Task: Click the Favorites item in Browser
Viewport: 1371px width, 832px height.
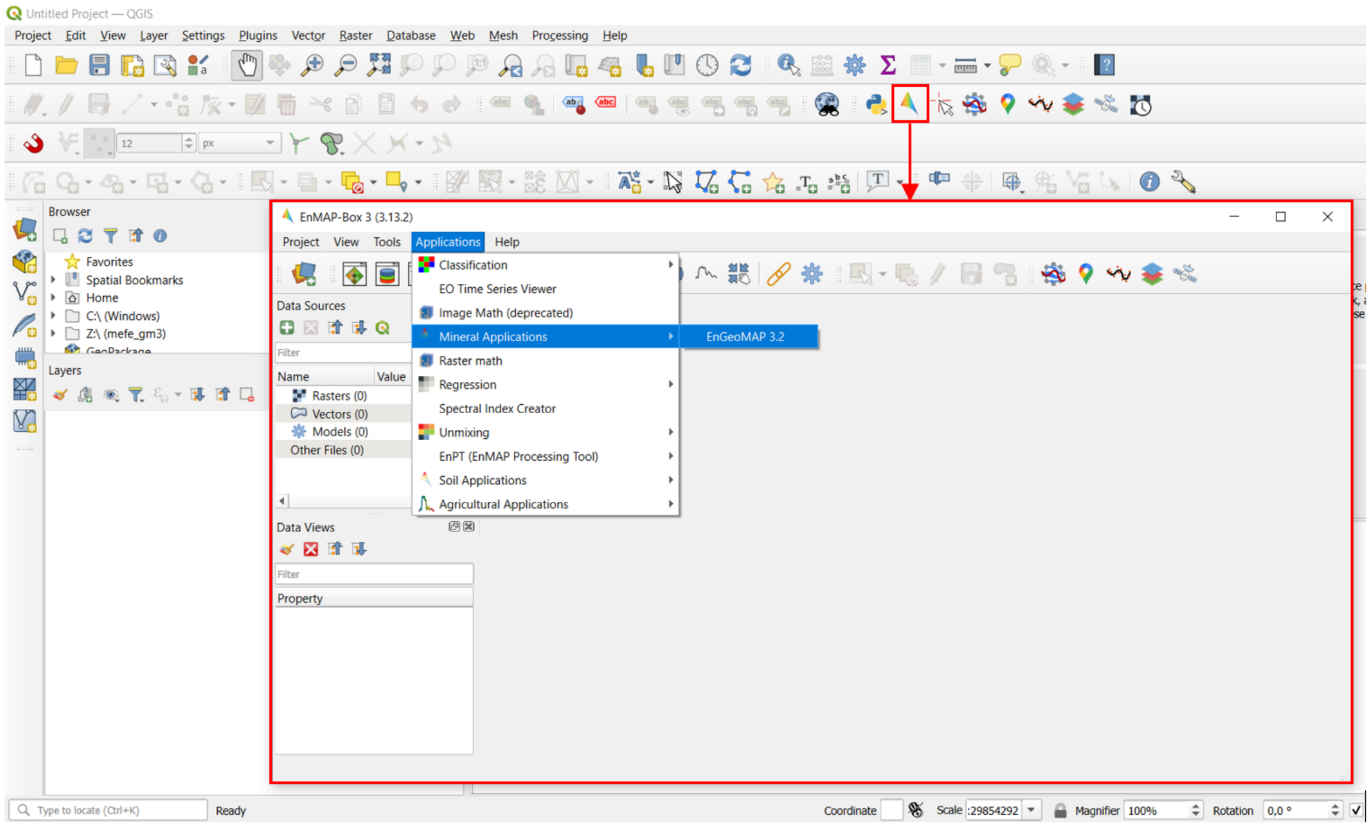Action: click(109, 262)
